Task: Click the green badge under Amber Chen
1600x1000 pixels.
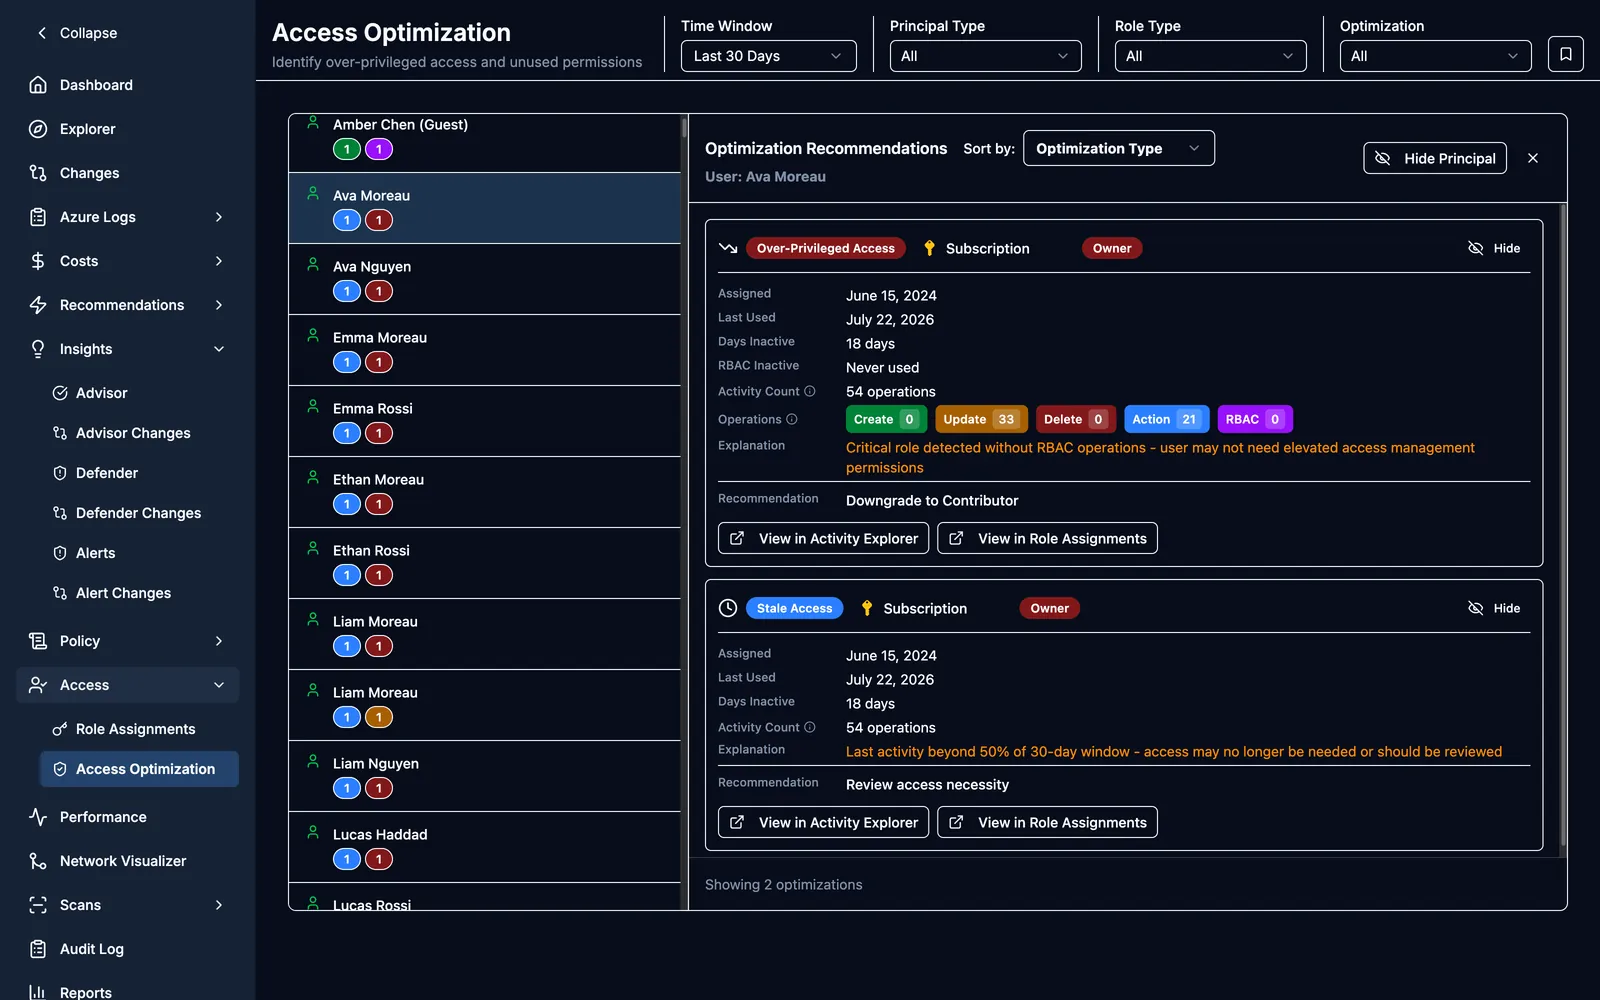Action: [347, 149]
